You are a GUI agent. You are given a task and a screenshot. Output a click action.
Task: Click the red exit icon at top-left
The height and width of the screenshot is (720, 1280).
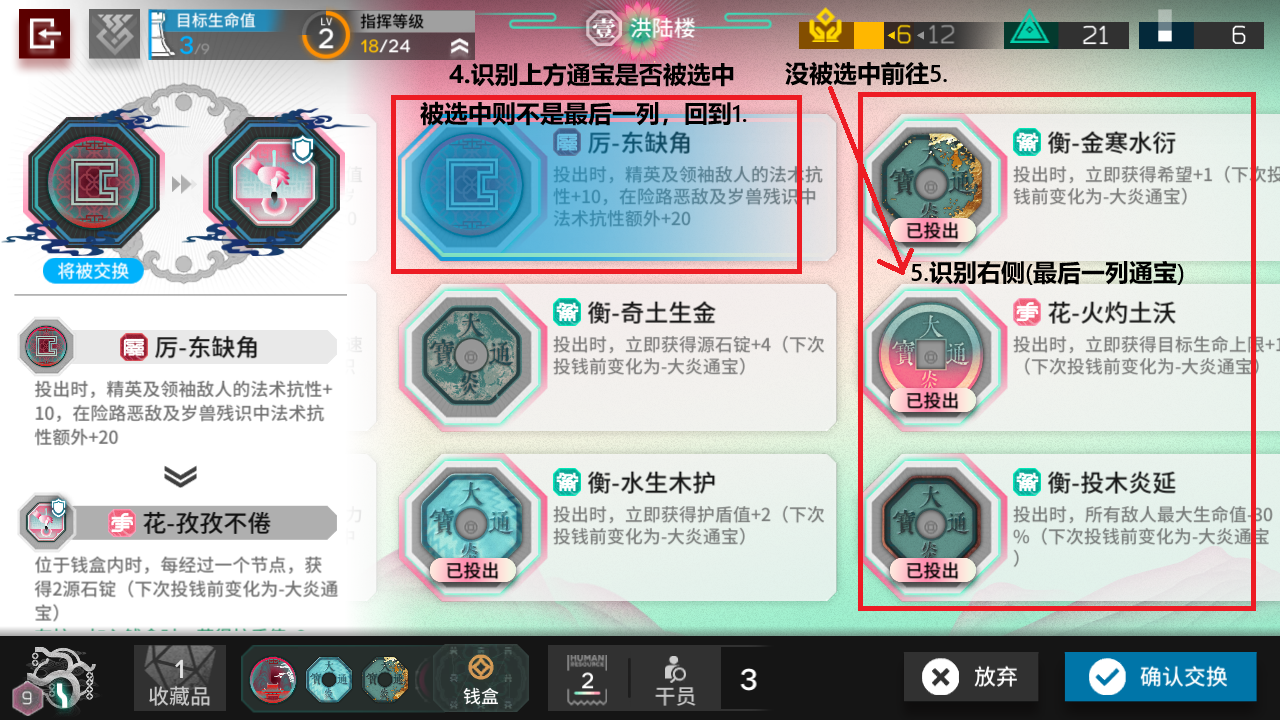click(x=44, y=34)
